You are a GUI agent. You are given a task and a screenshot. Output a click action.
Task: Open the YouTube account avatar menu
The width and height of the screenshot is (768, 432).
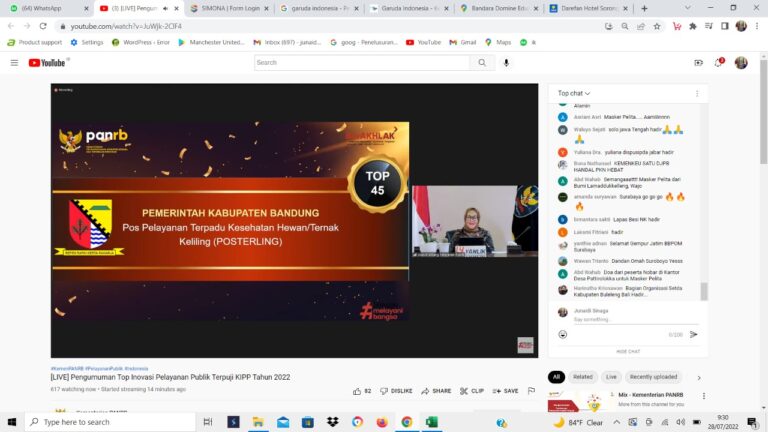coord(741,63)
